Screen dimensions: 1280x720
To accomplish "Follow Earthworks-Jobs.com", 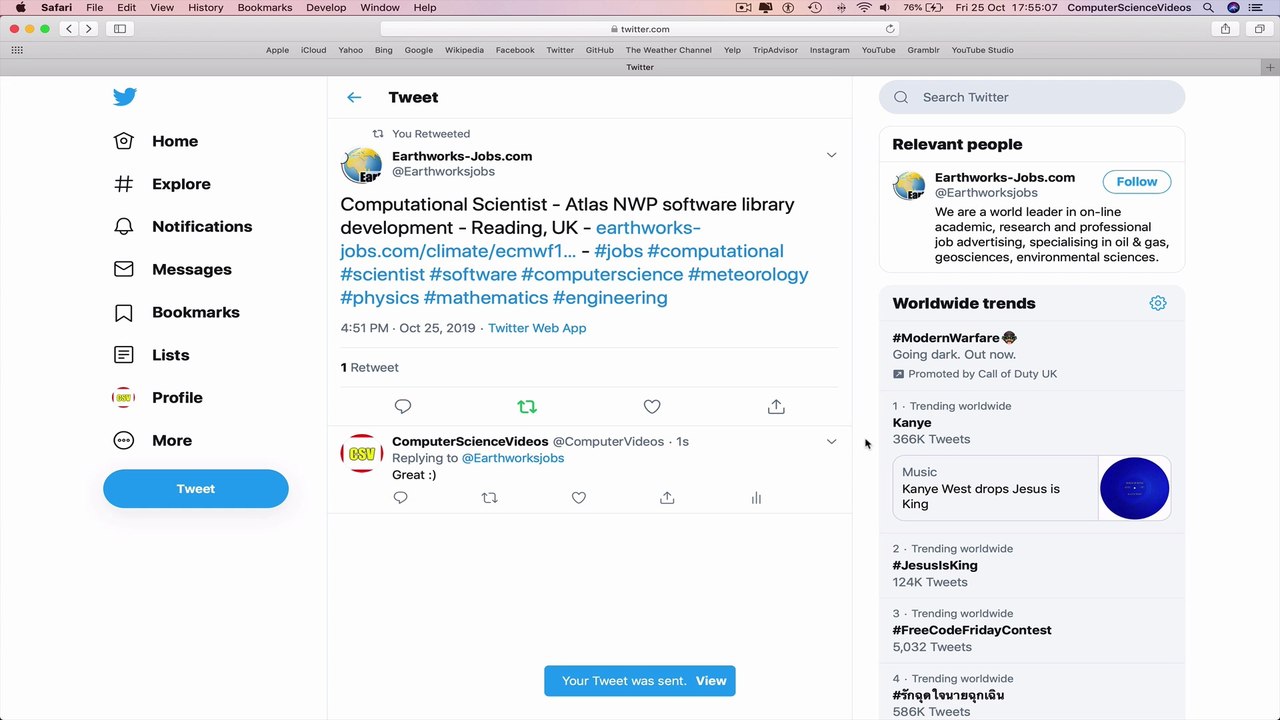I will (x=1137, y=182).
